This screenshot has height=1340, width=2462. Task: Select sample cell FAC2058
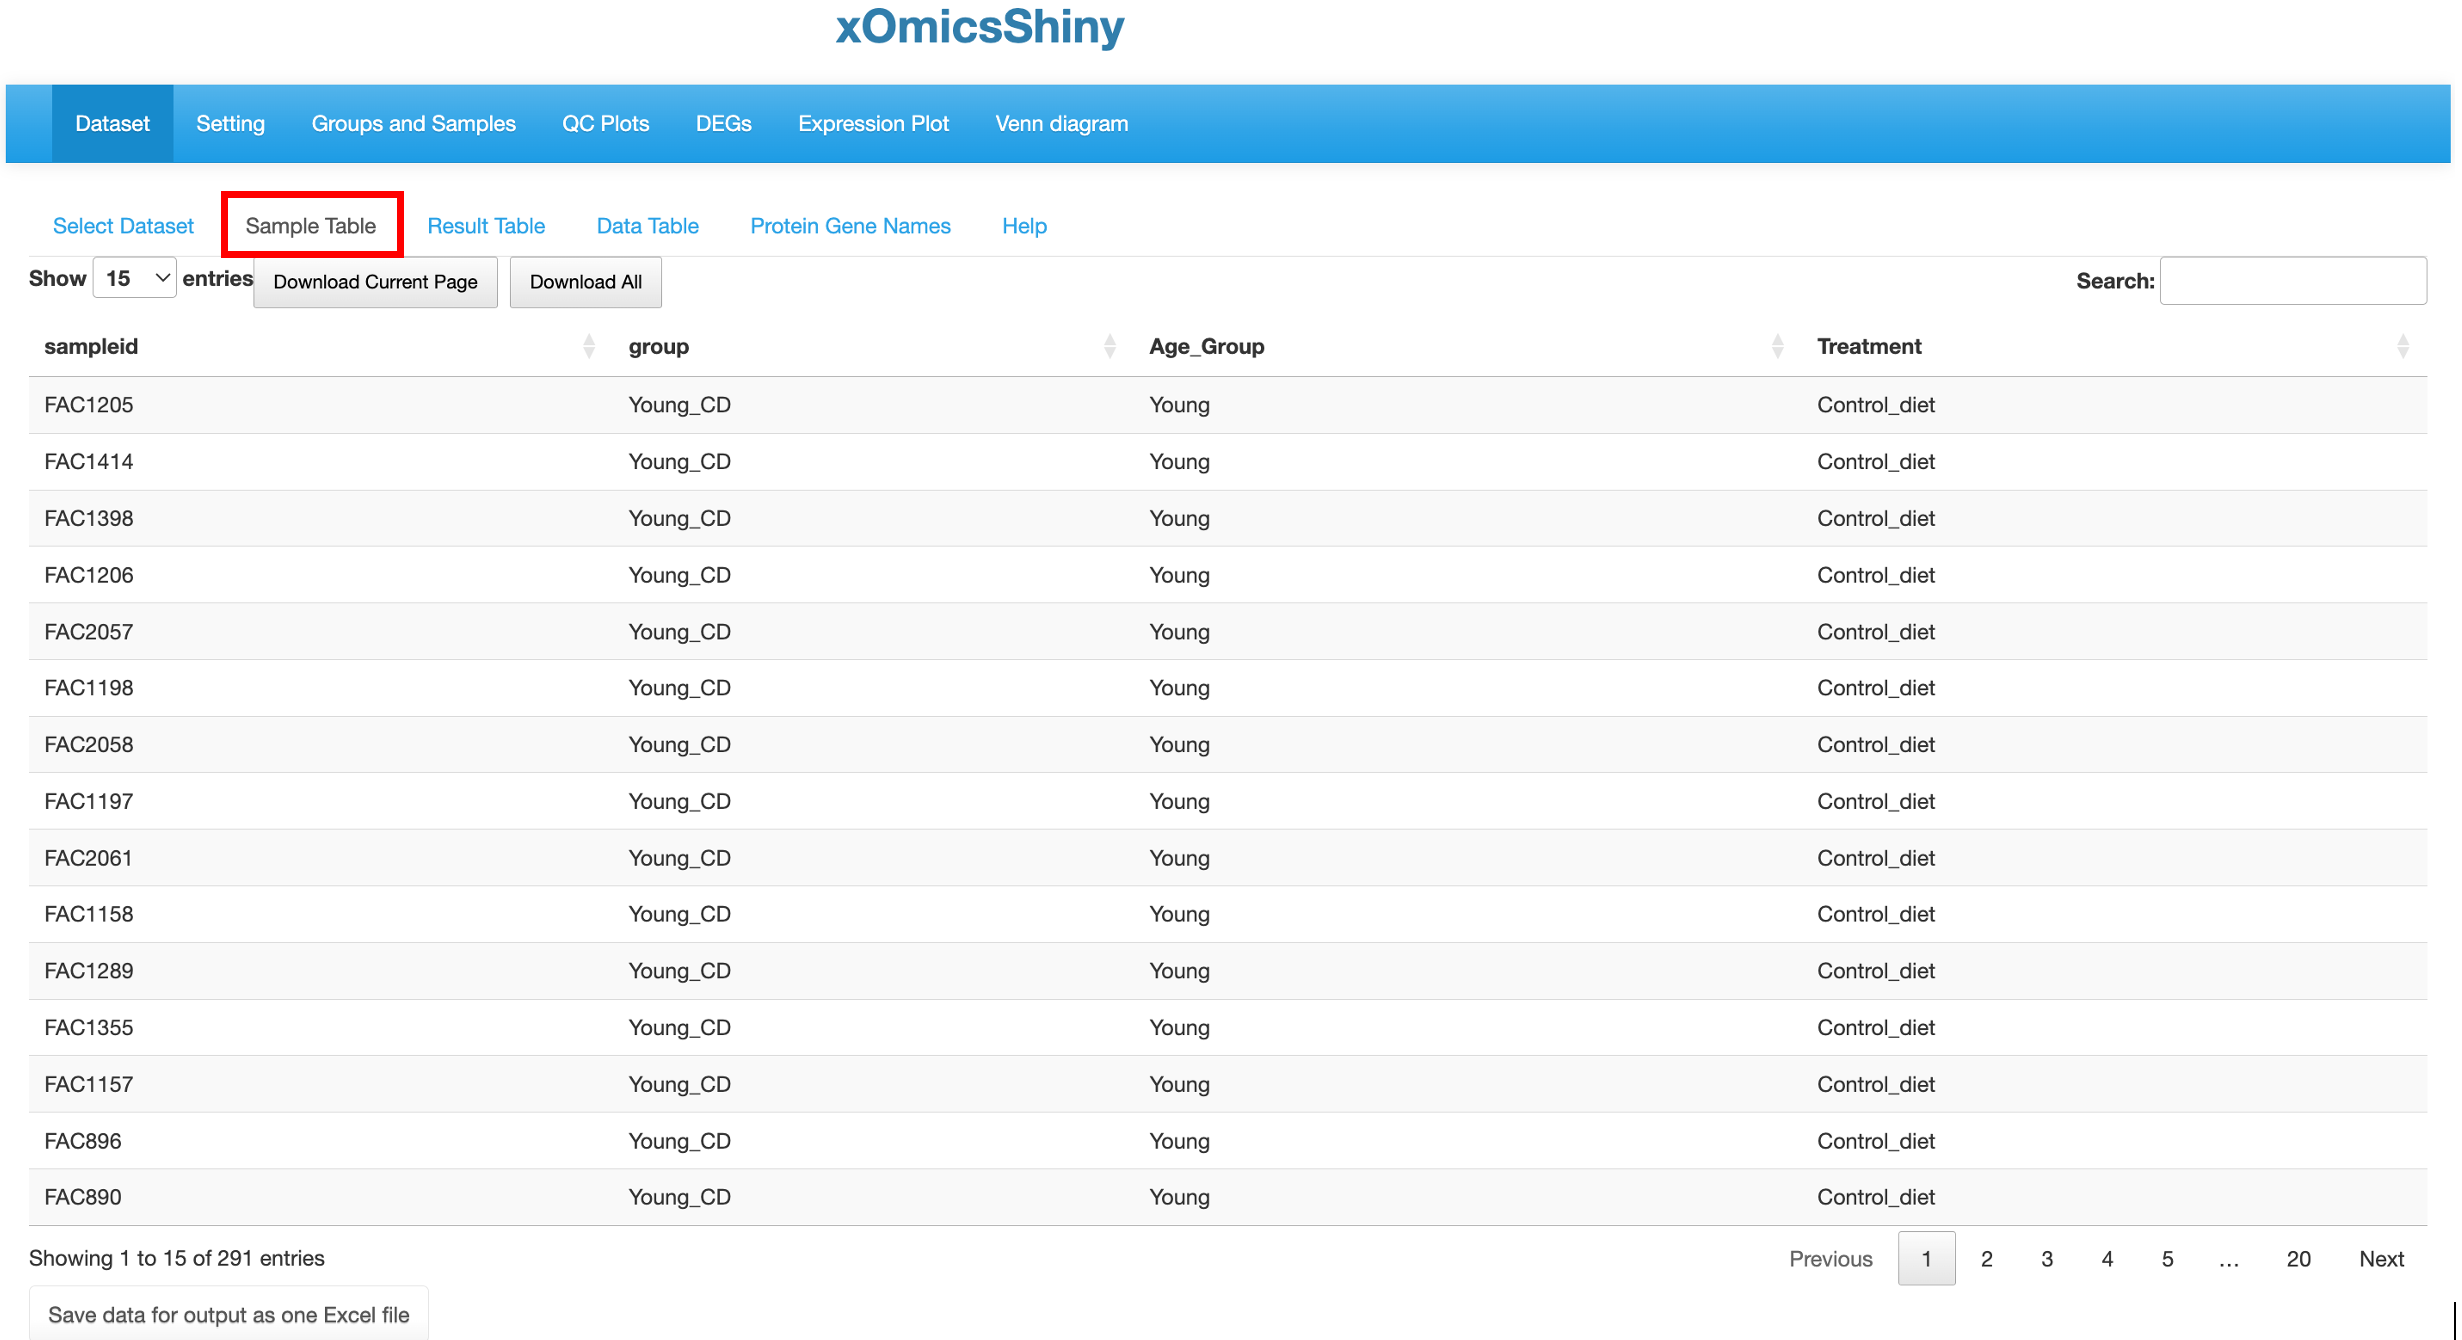[x=89, y=745]
